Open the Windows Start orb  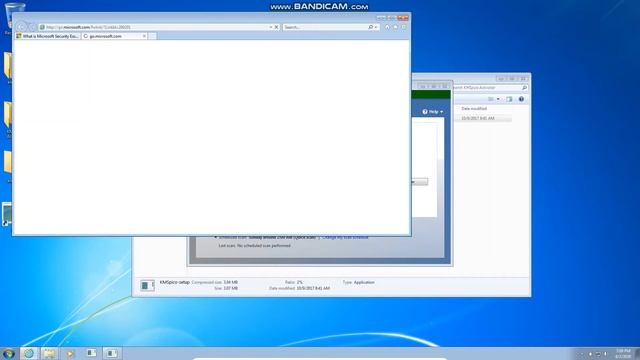pyautogui.click(x=8, y=353)
